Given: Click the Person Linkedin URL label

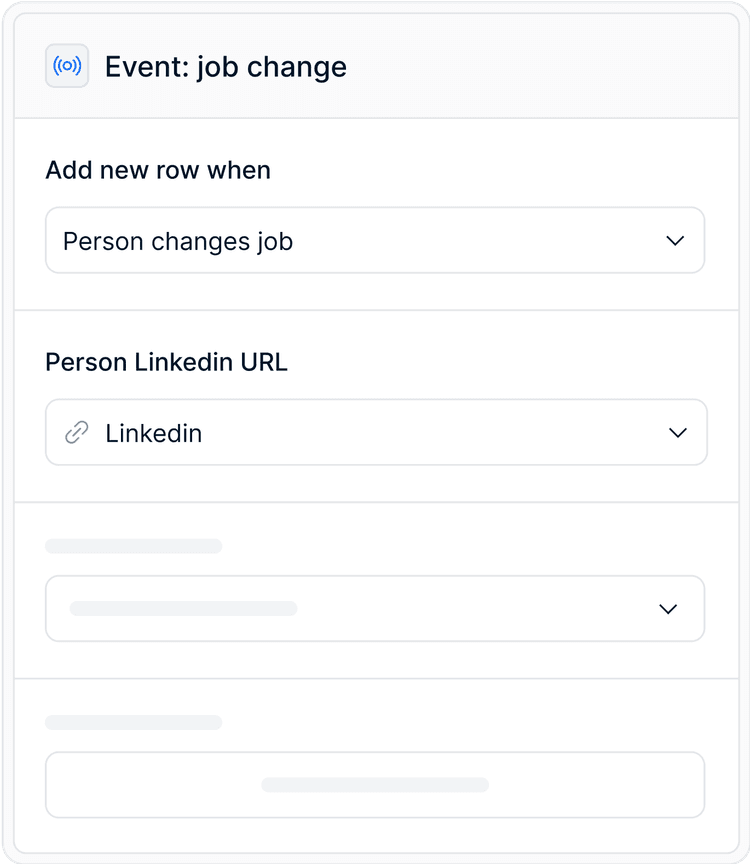Looking at the screenshot, I should tap(166, 362).
